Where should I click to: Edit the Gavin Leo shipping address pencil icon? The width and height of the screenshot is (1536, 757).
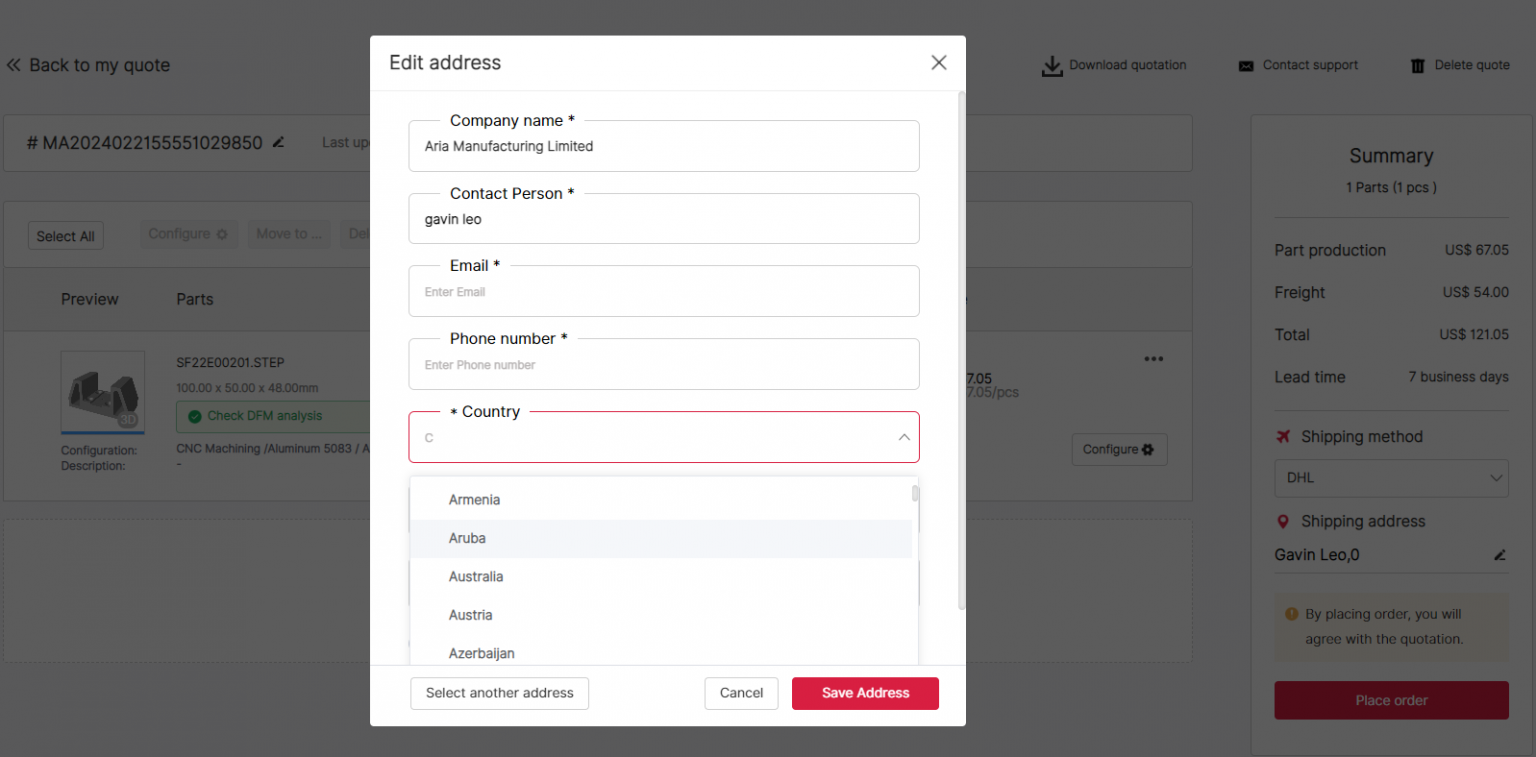pos(1500,554)
